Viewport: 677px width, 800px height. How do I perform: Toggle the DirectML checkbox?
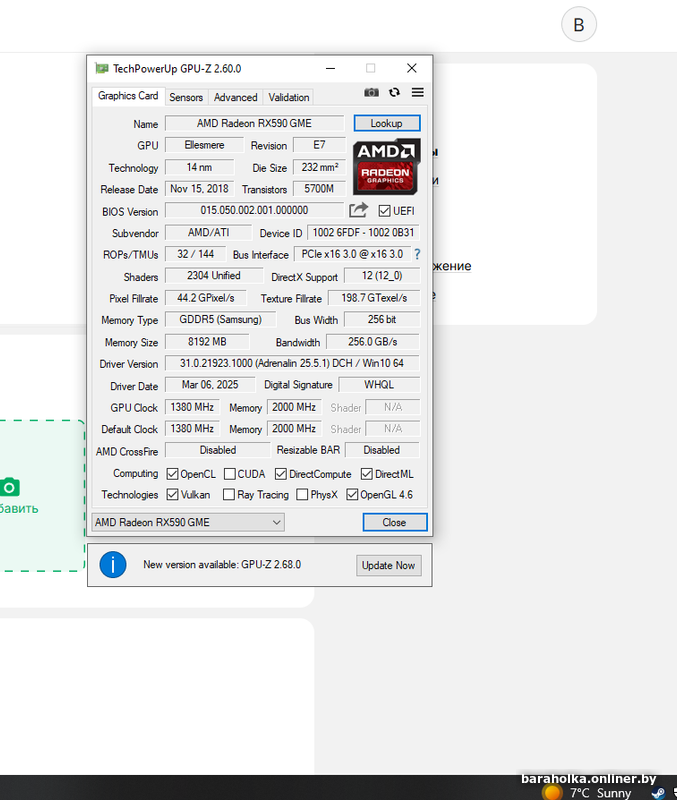tap(366, 474)
